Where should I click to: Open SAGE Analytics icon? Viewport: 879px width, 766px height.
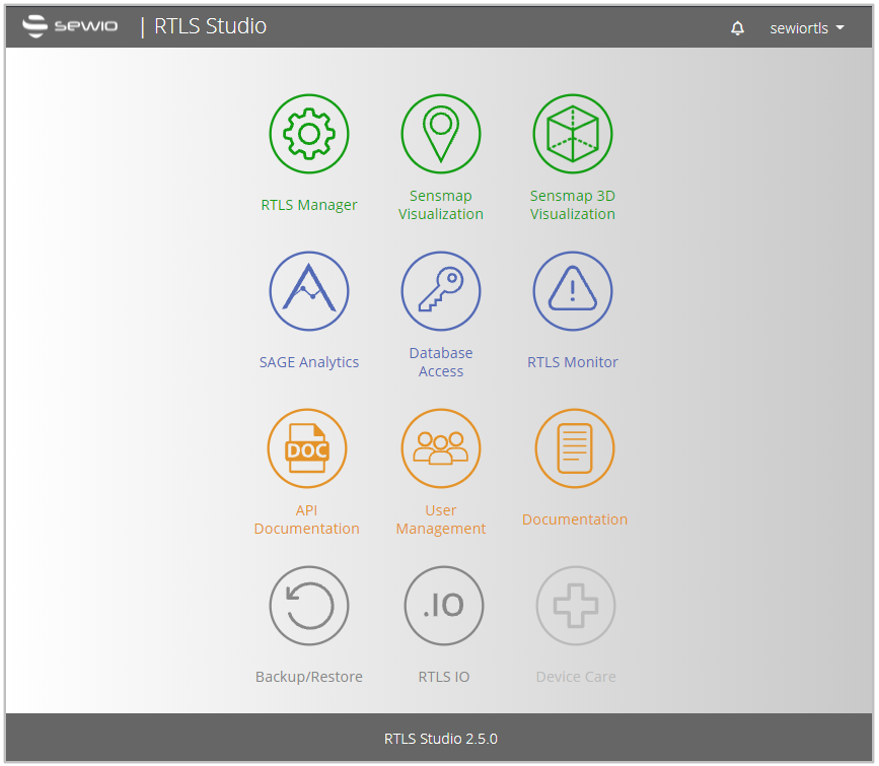click(x=309, y=291)
